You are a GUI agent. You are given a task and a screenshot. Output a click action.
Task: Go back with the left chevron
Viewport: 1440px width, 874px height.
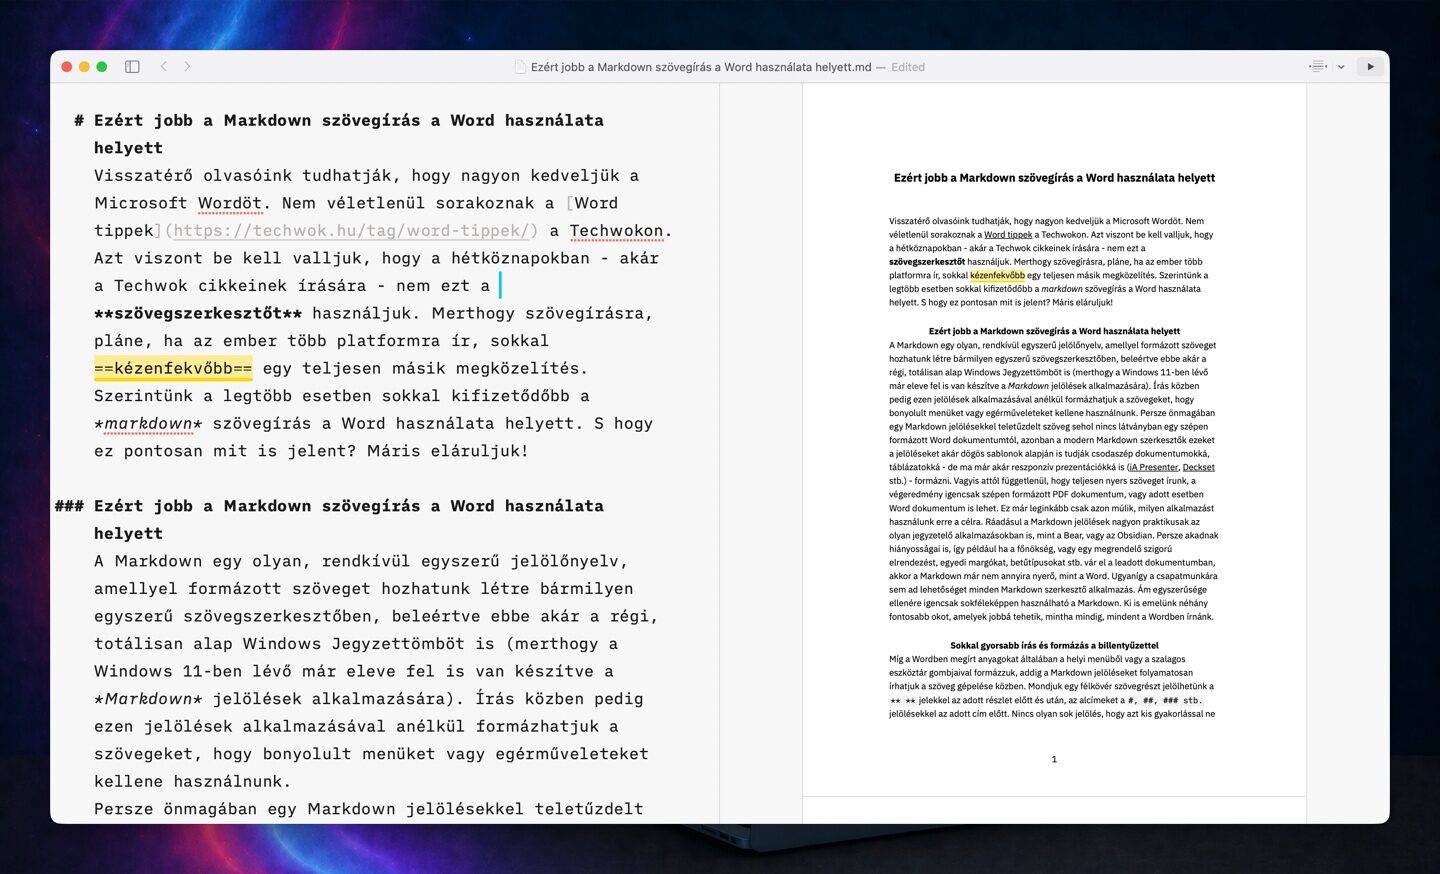click(x=164, y=67)
